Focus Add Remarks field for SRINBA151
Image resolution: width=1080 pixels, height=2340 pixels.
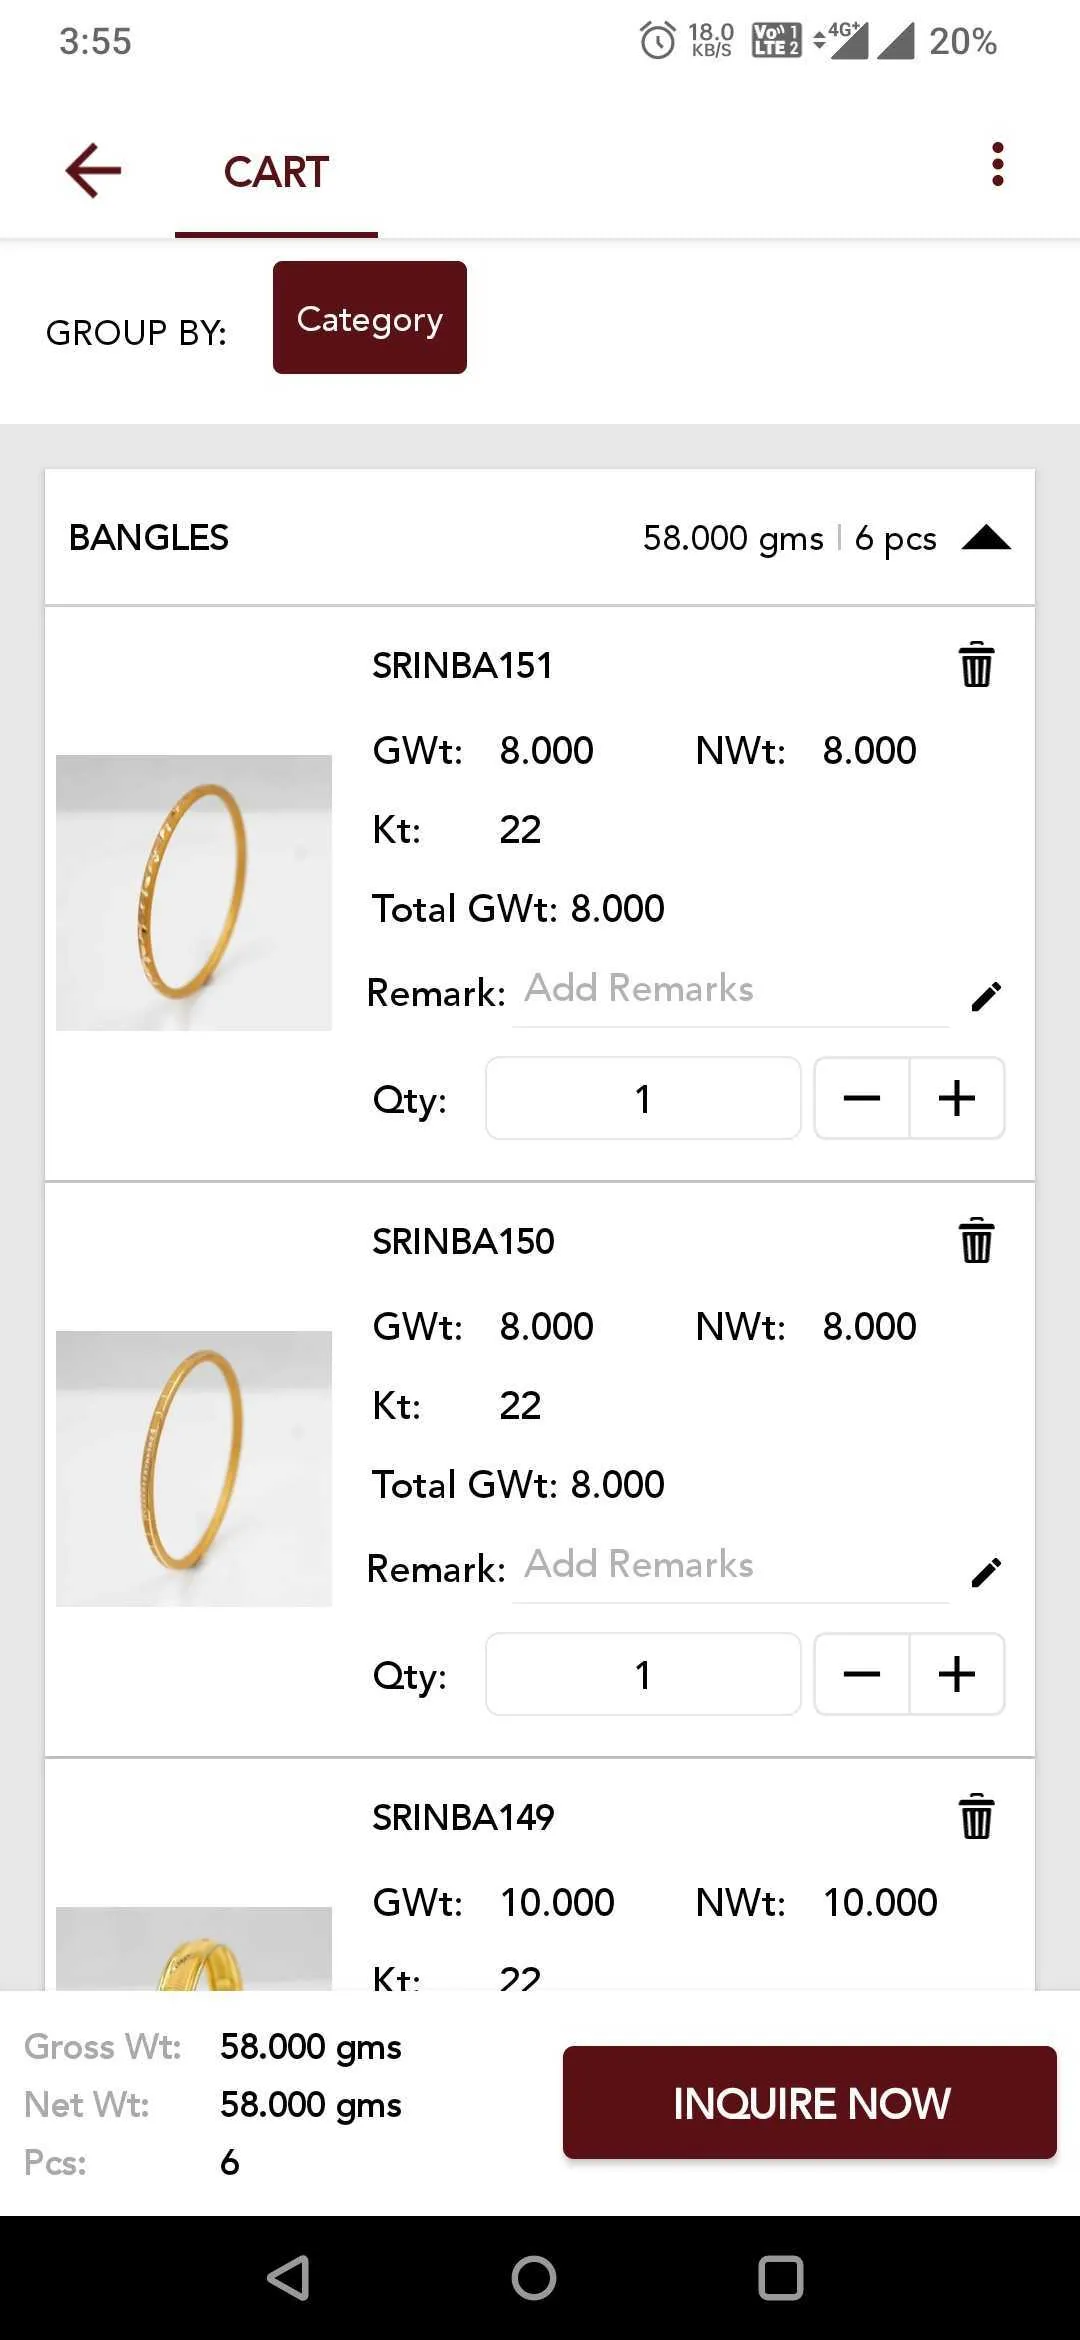pyautogui.click(x=731, y=990)
